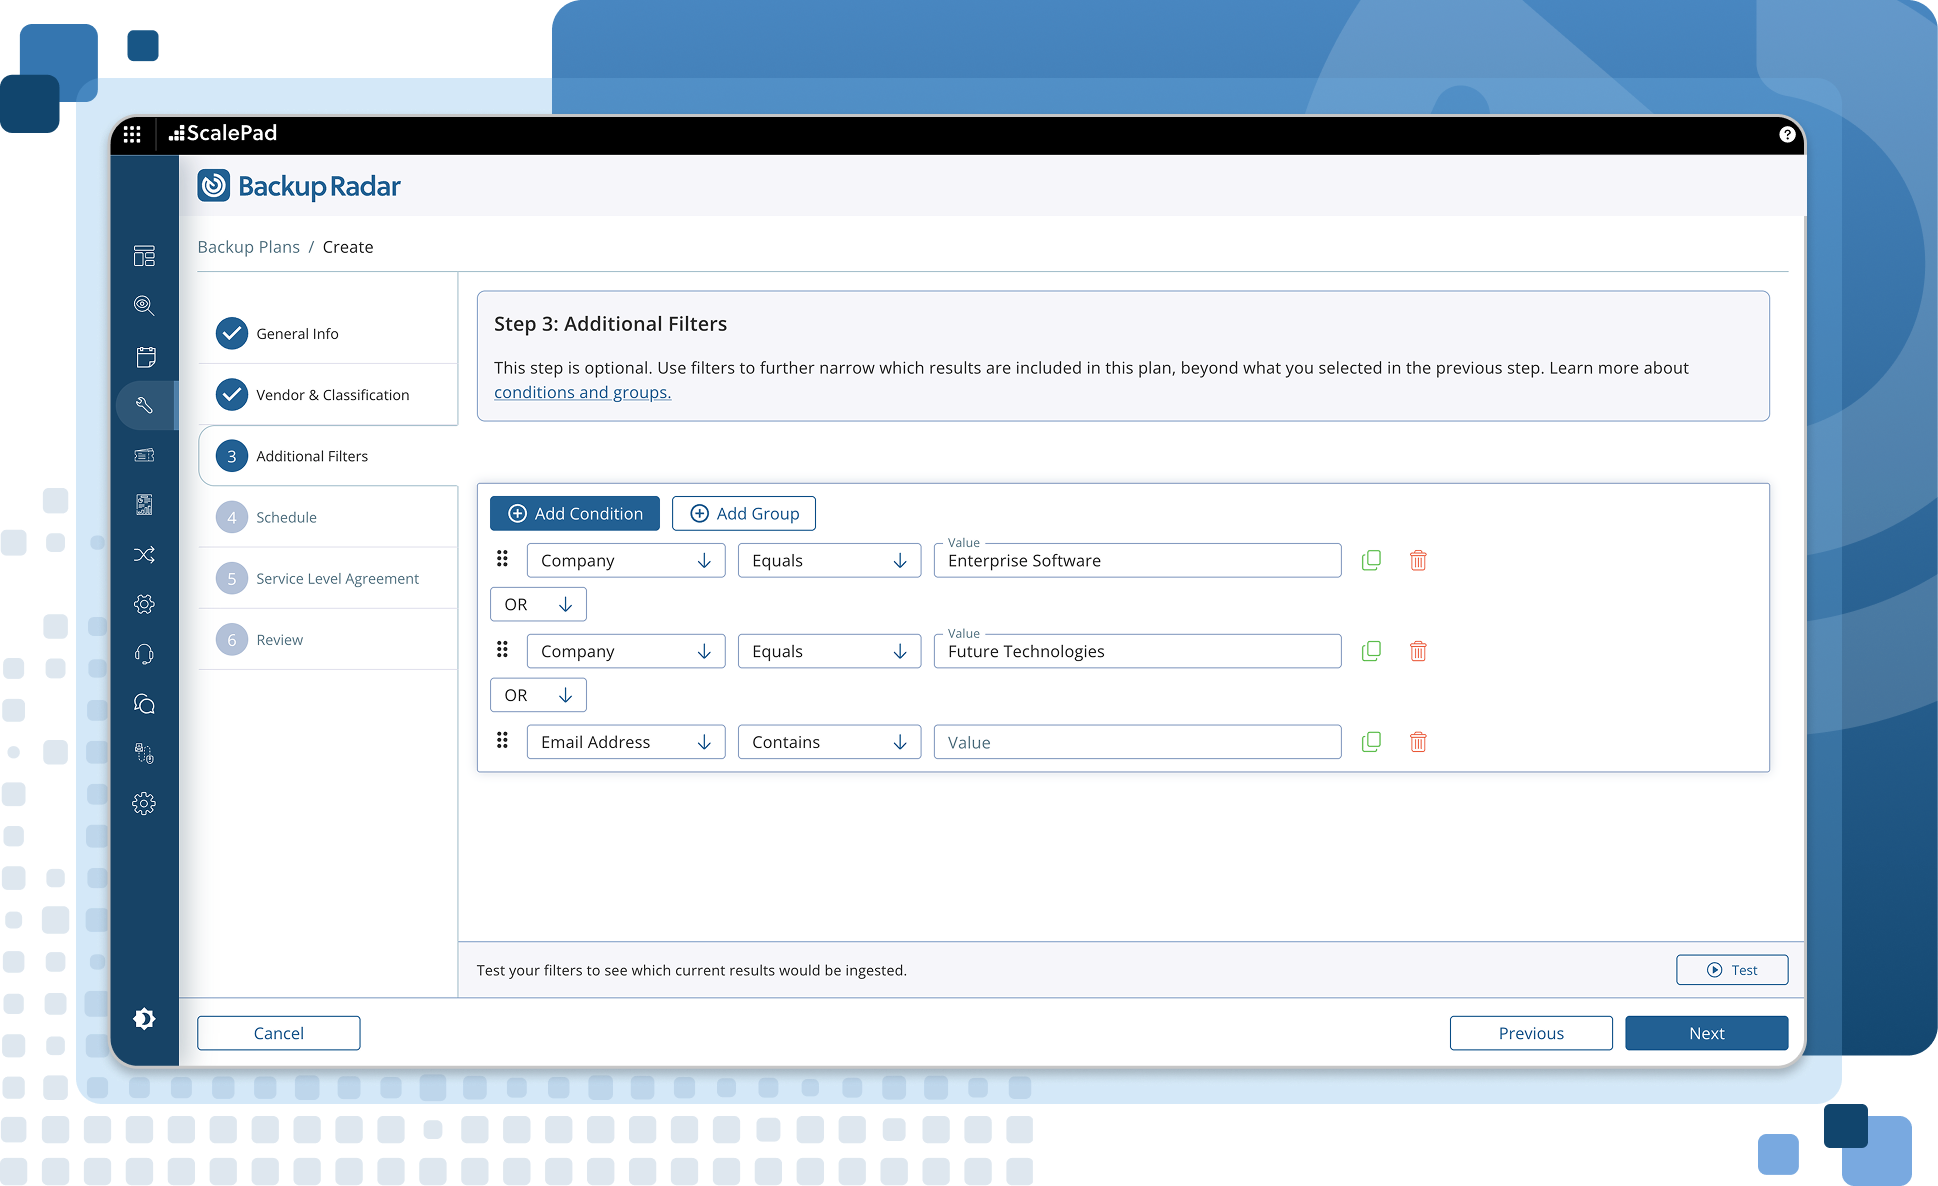Select the Schedule step
This screenshot has width=1938, height=1186.
click(x=286, y=517)
